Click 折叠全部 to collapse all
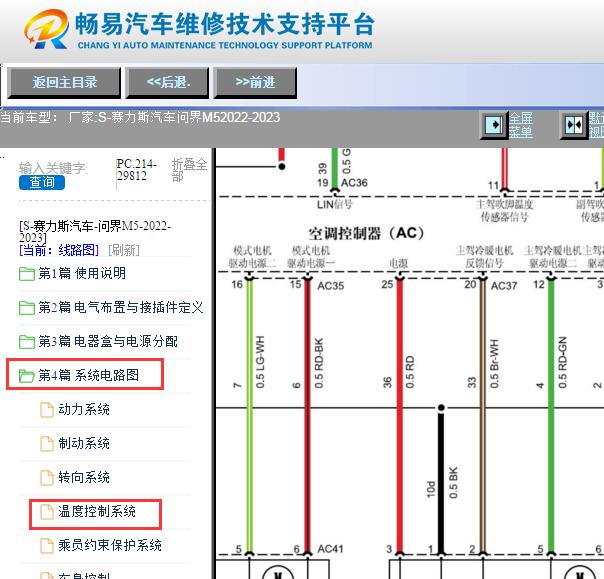This screenshot has height=579, width=604. (x=189, y=170)
